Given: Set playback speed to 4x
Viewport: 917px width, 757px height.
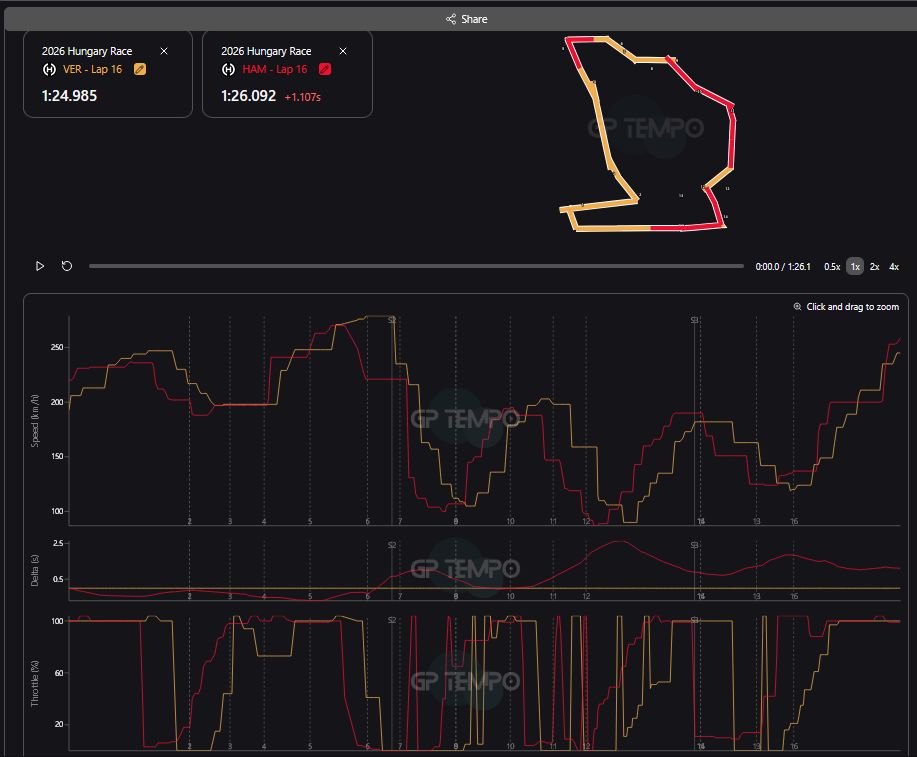Looking at the screenshot, I should pyautogui.click(x=894, y=267).
